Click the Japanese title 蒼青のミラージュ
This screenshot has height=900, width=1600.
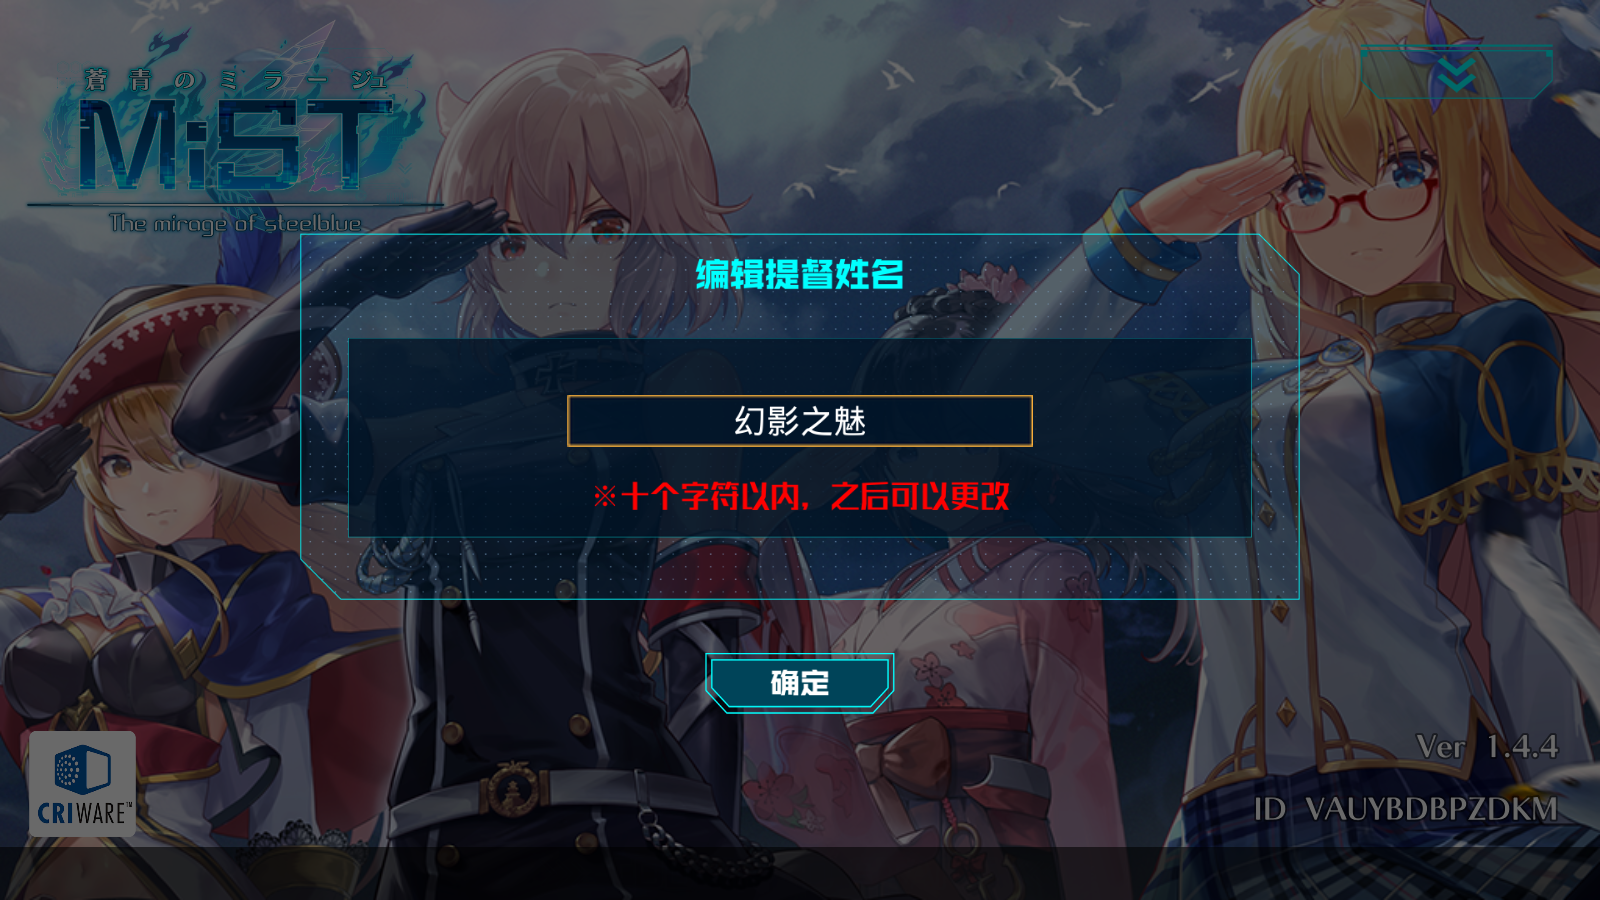235,80
